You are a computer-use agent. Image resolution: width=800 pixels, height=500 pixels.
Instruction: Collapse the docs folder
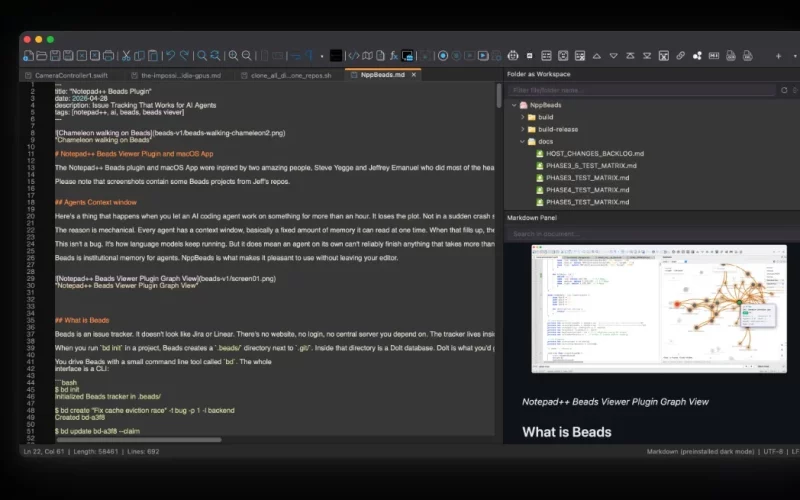522,141
